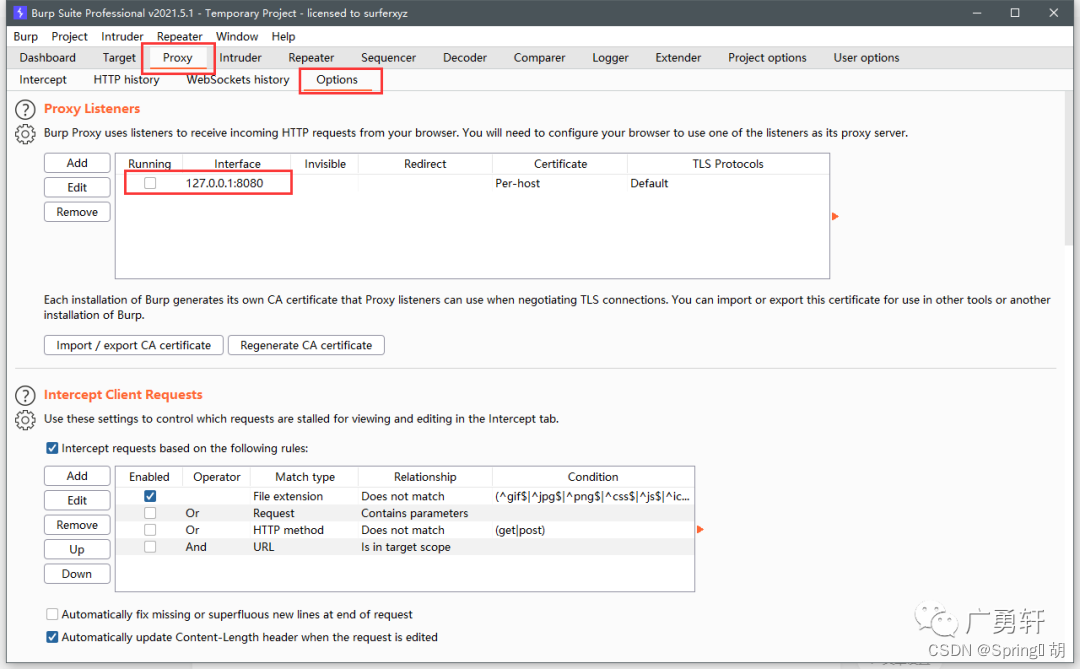Switch to the Intruder tool tab

coord(240,58)
